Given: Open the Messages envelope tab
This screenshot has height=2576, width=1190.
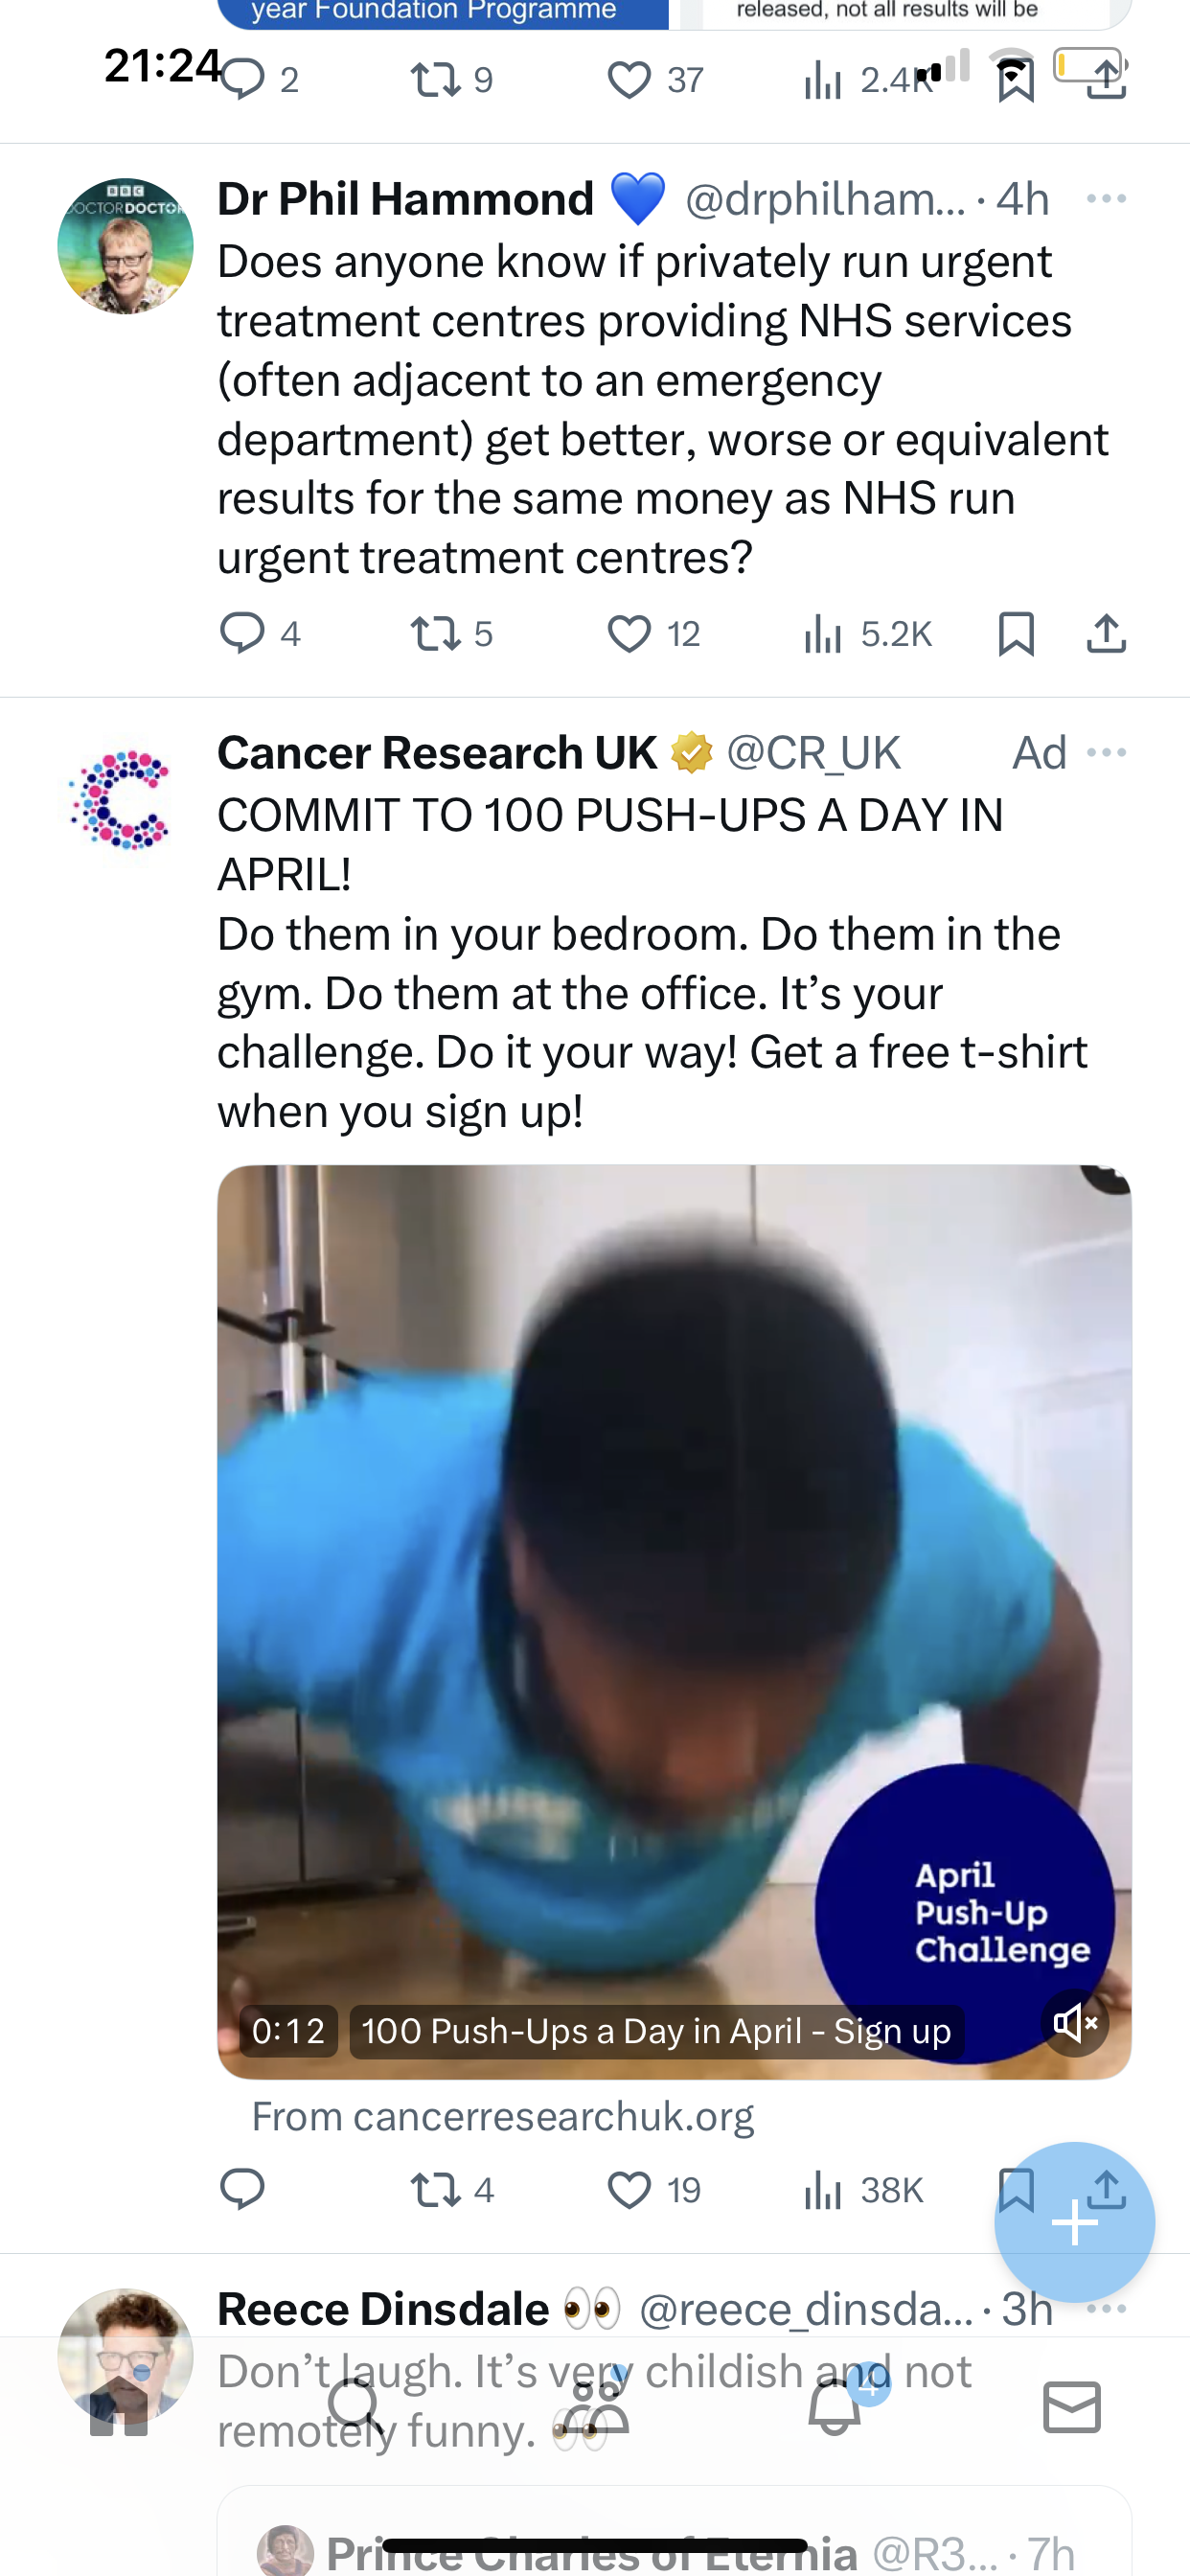Looking at the screenshot, I should pos(1072,2406).
